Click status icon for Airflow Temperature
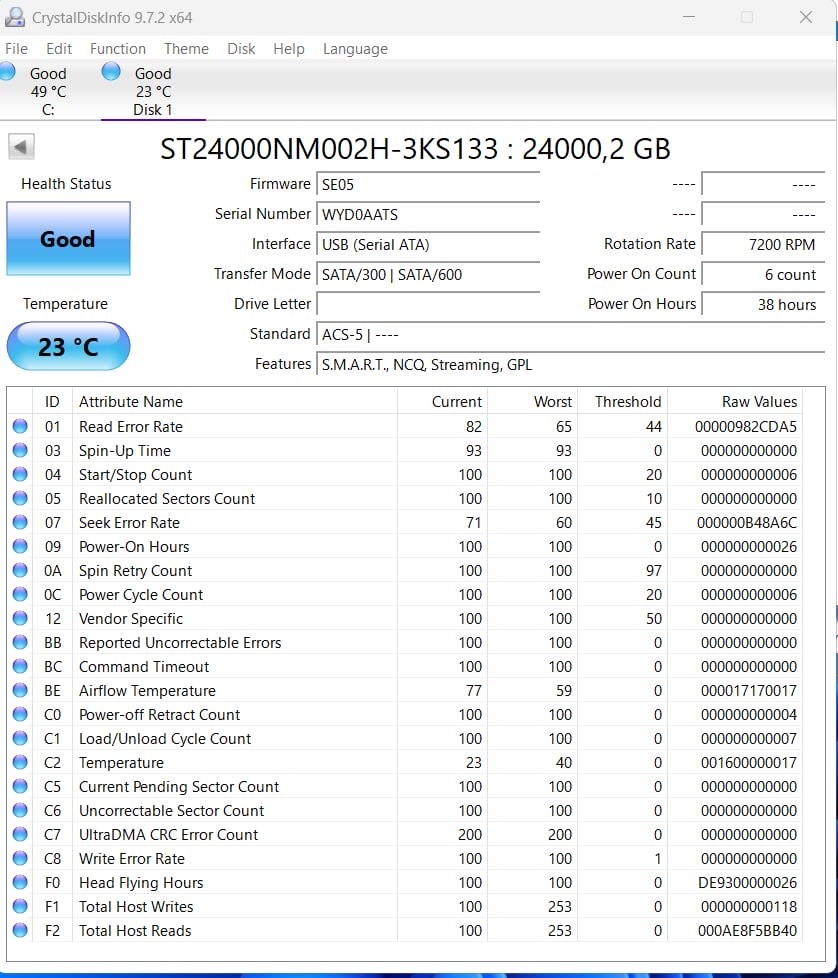Image resolution: width=838 pixels, height=978 pixels. click(x=20, y=690)
